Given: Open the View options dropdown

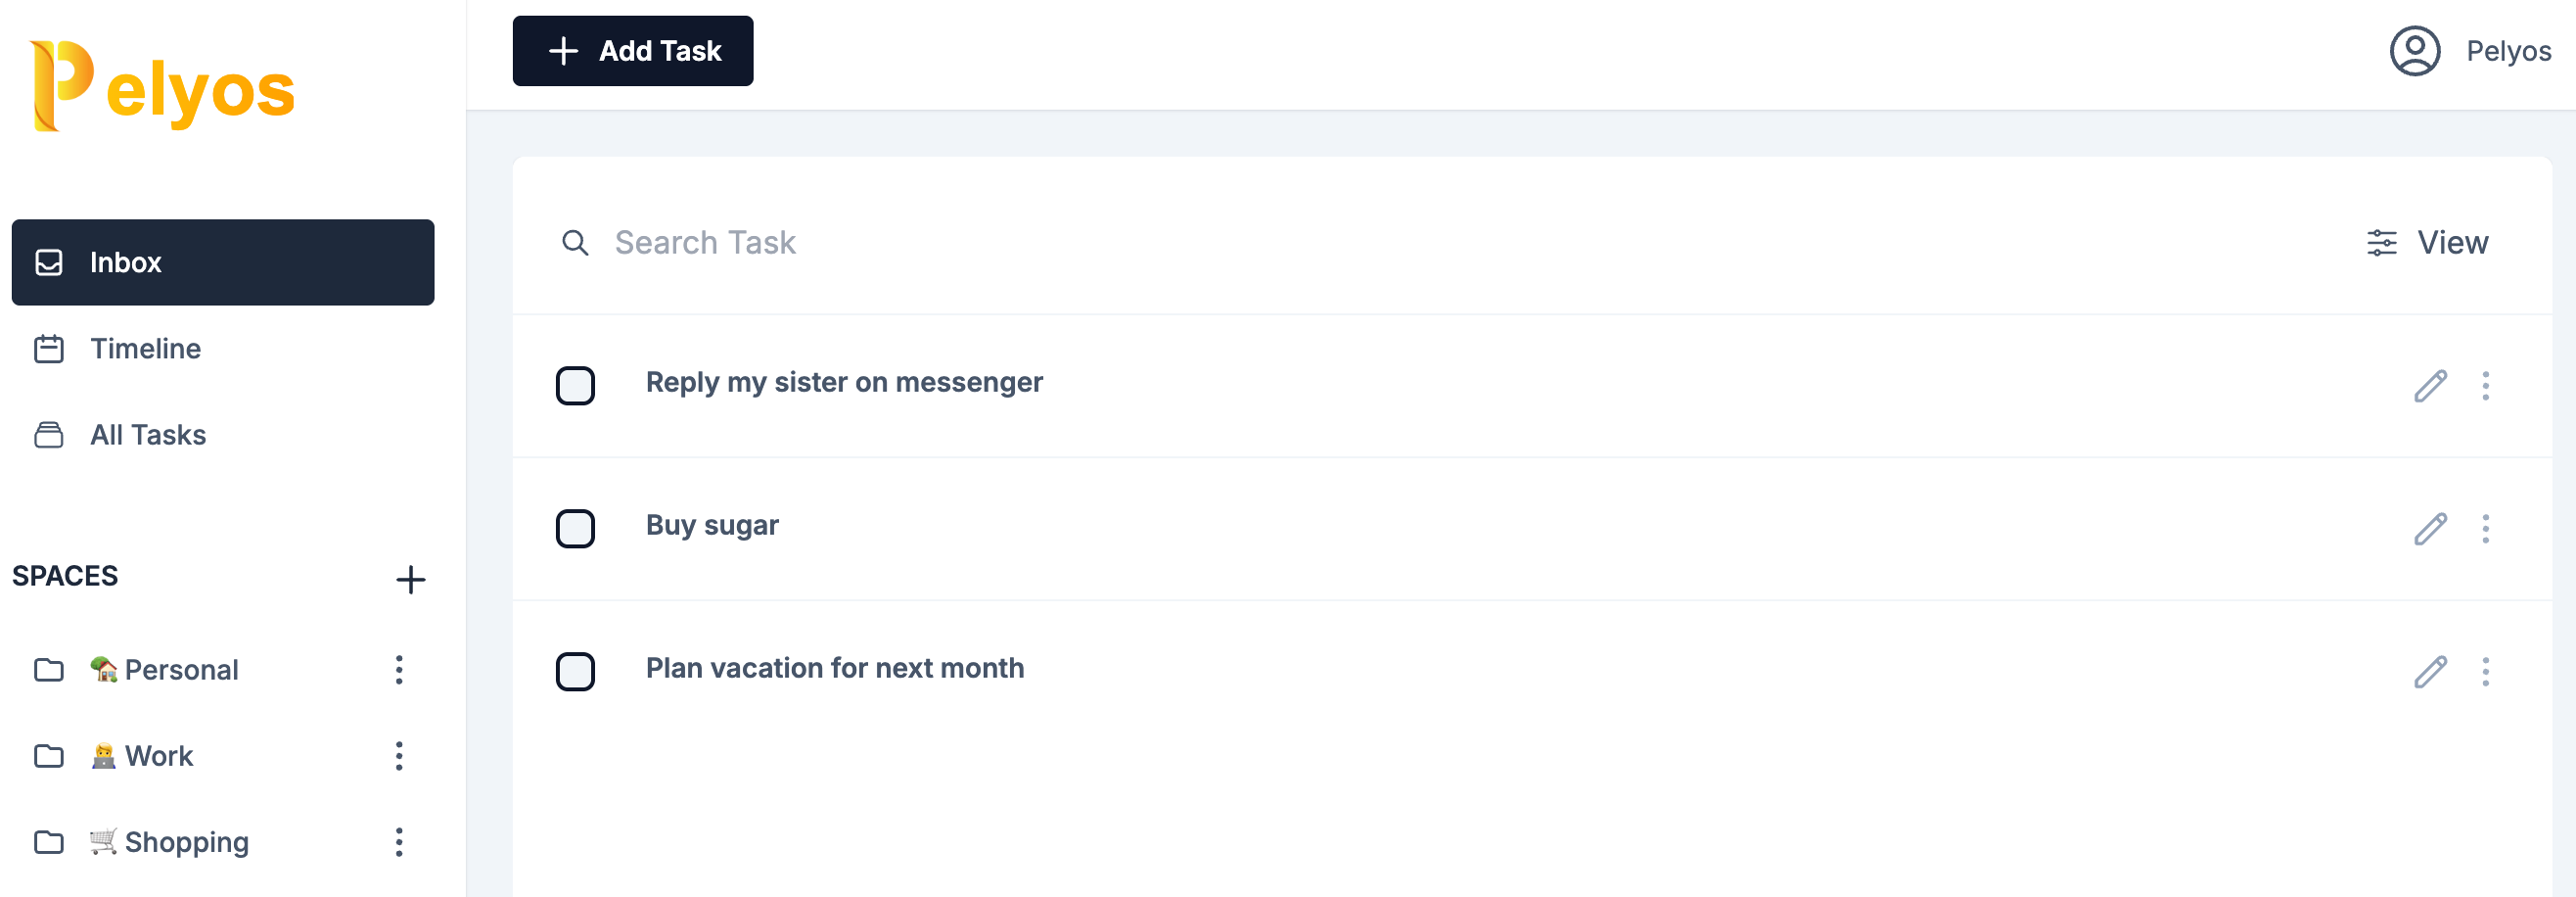Looking at the screenshot, I should (2427, 242).
